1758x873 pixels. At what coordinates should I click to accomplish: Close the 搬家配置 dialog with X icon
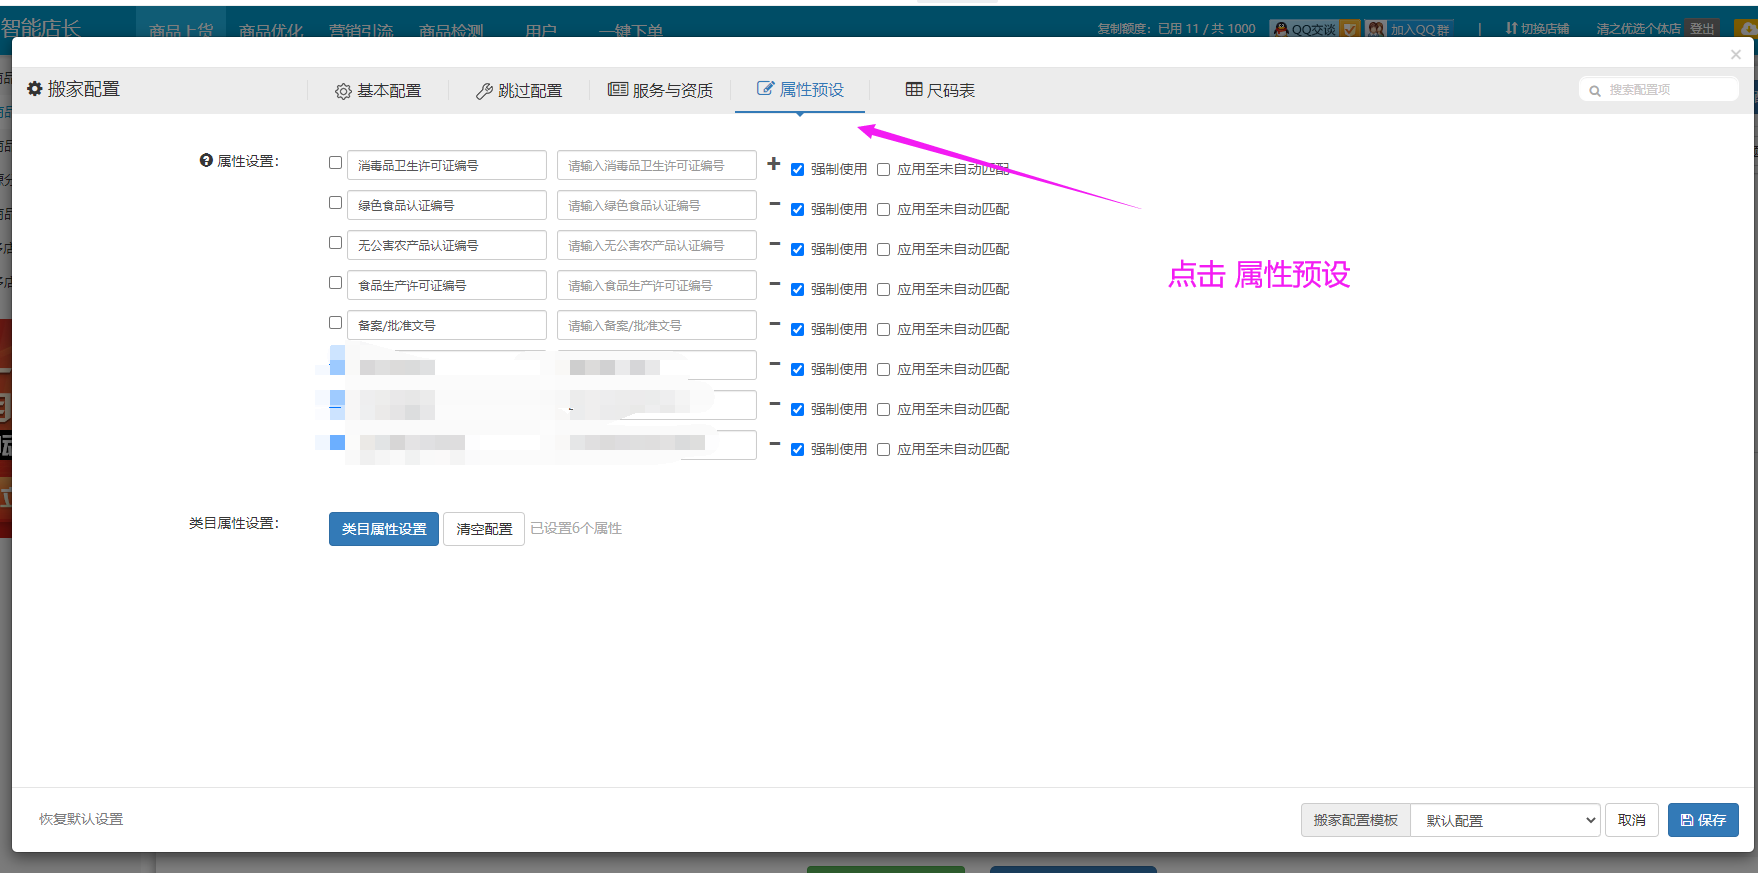pos(1735,55)
